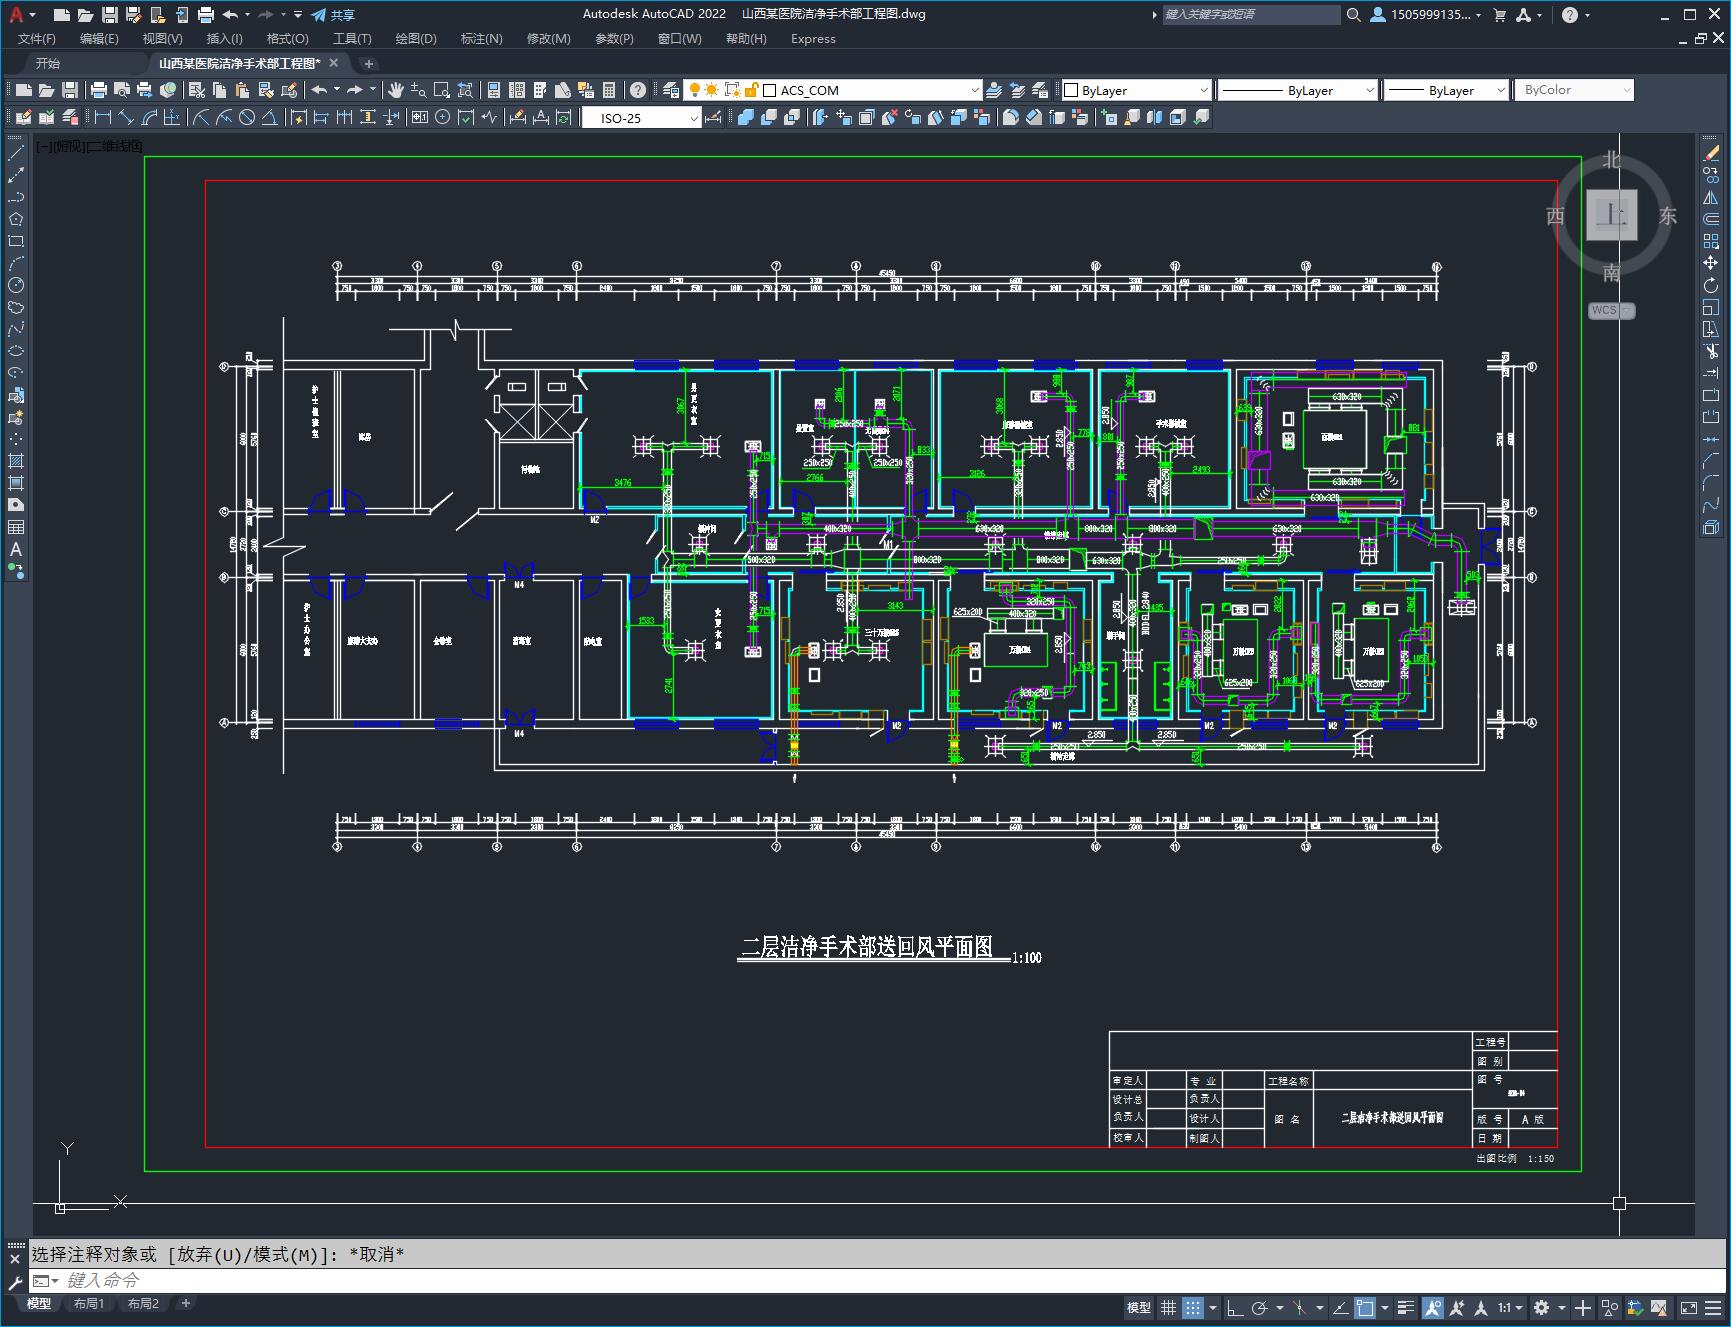The height and width of the screenshot is (1327, 1731).
Task: Select the Mirror tool in right toolbar
Action: [x=1711, y=198]
